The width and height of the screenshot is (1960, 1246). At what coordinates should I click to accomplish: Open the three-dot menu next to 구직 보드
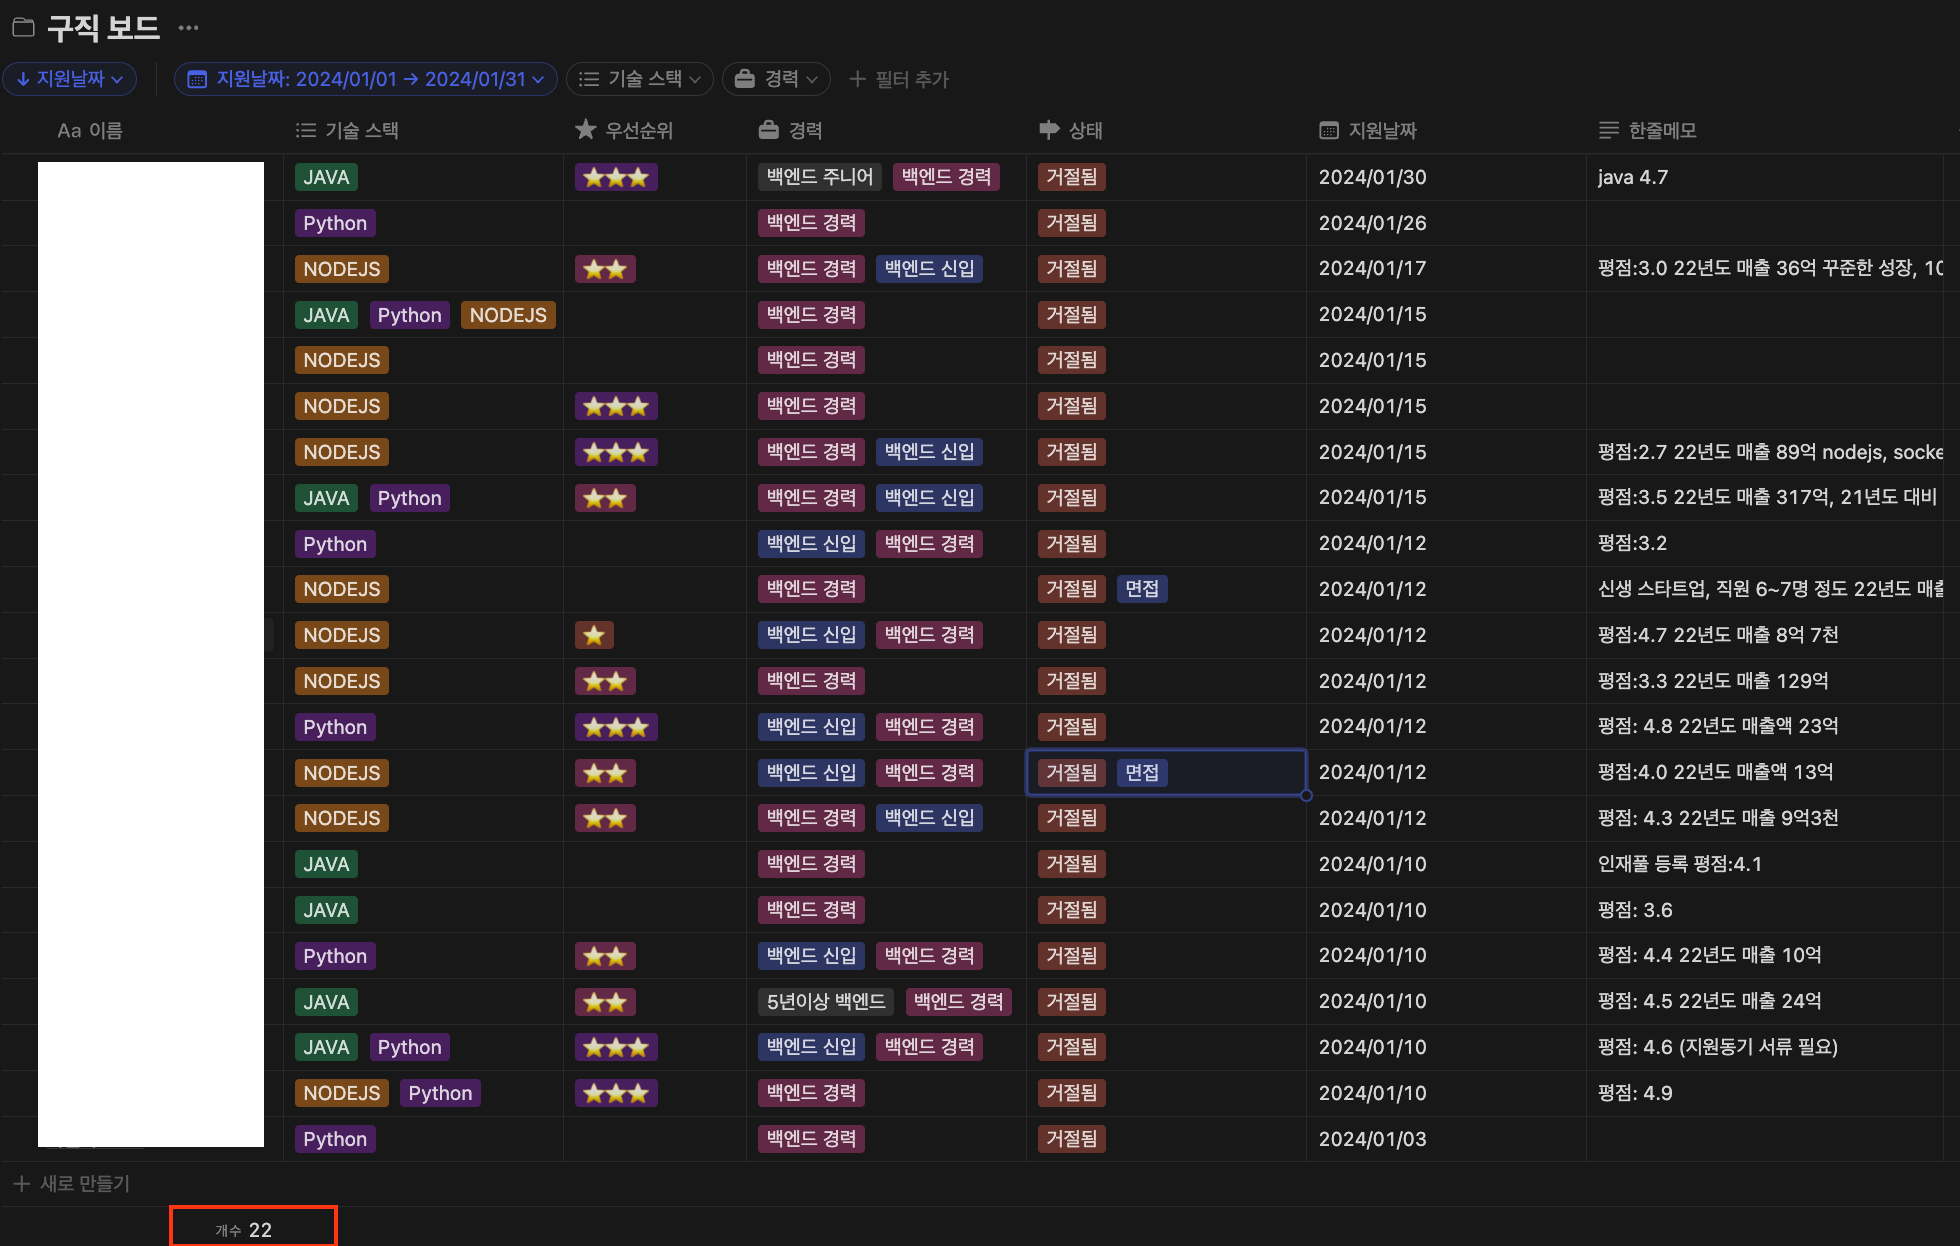click(x=188, y=28)
